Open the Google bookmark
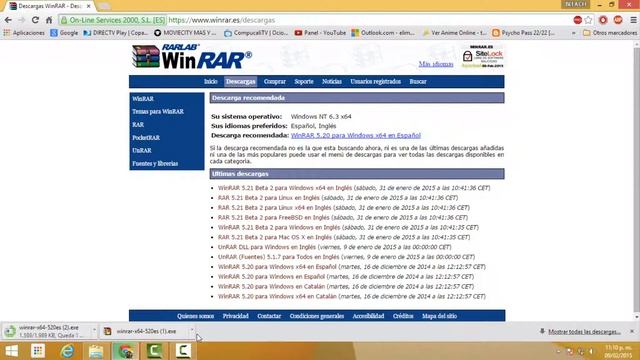 (64, 33)
